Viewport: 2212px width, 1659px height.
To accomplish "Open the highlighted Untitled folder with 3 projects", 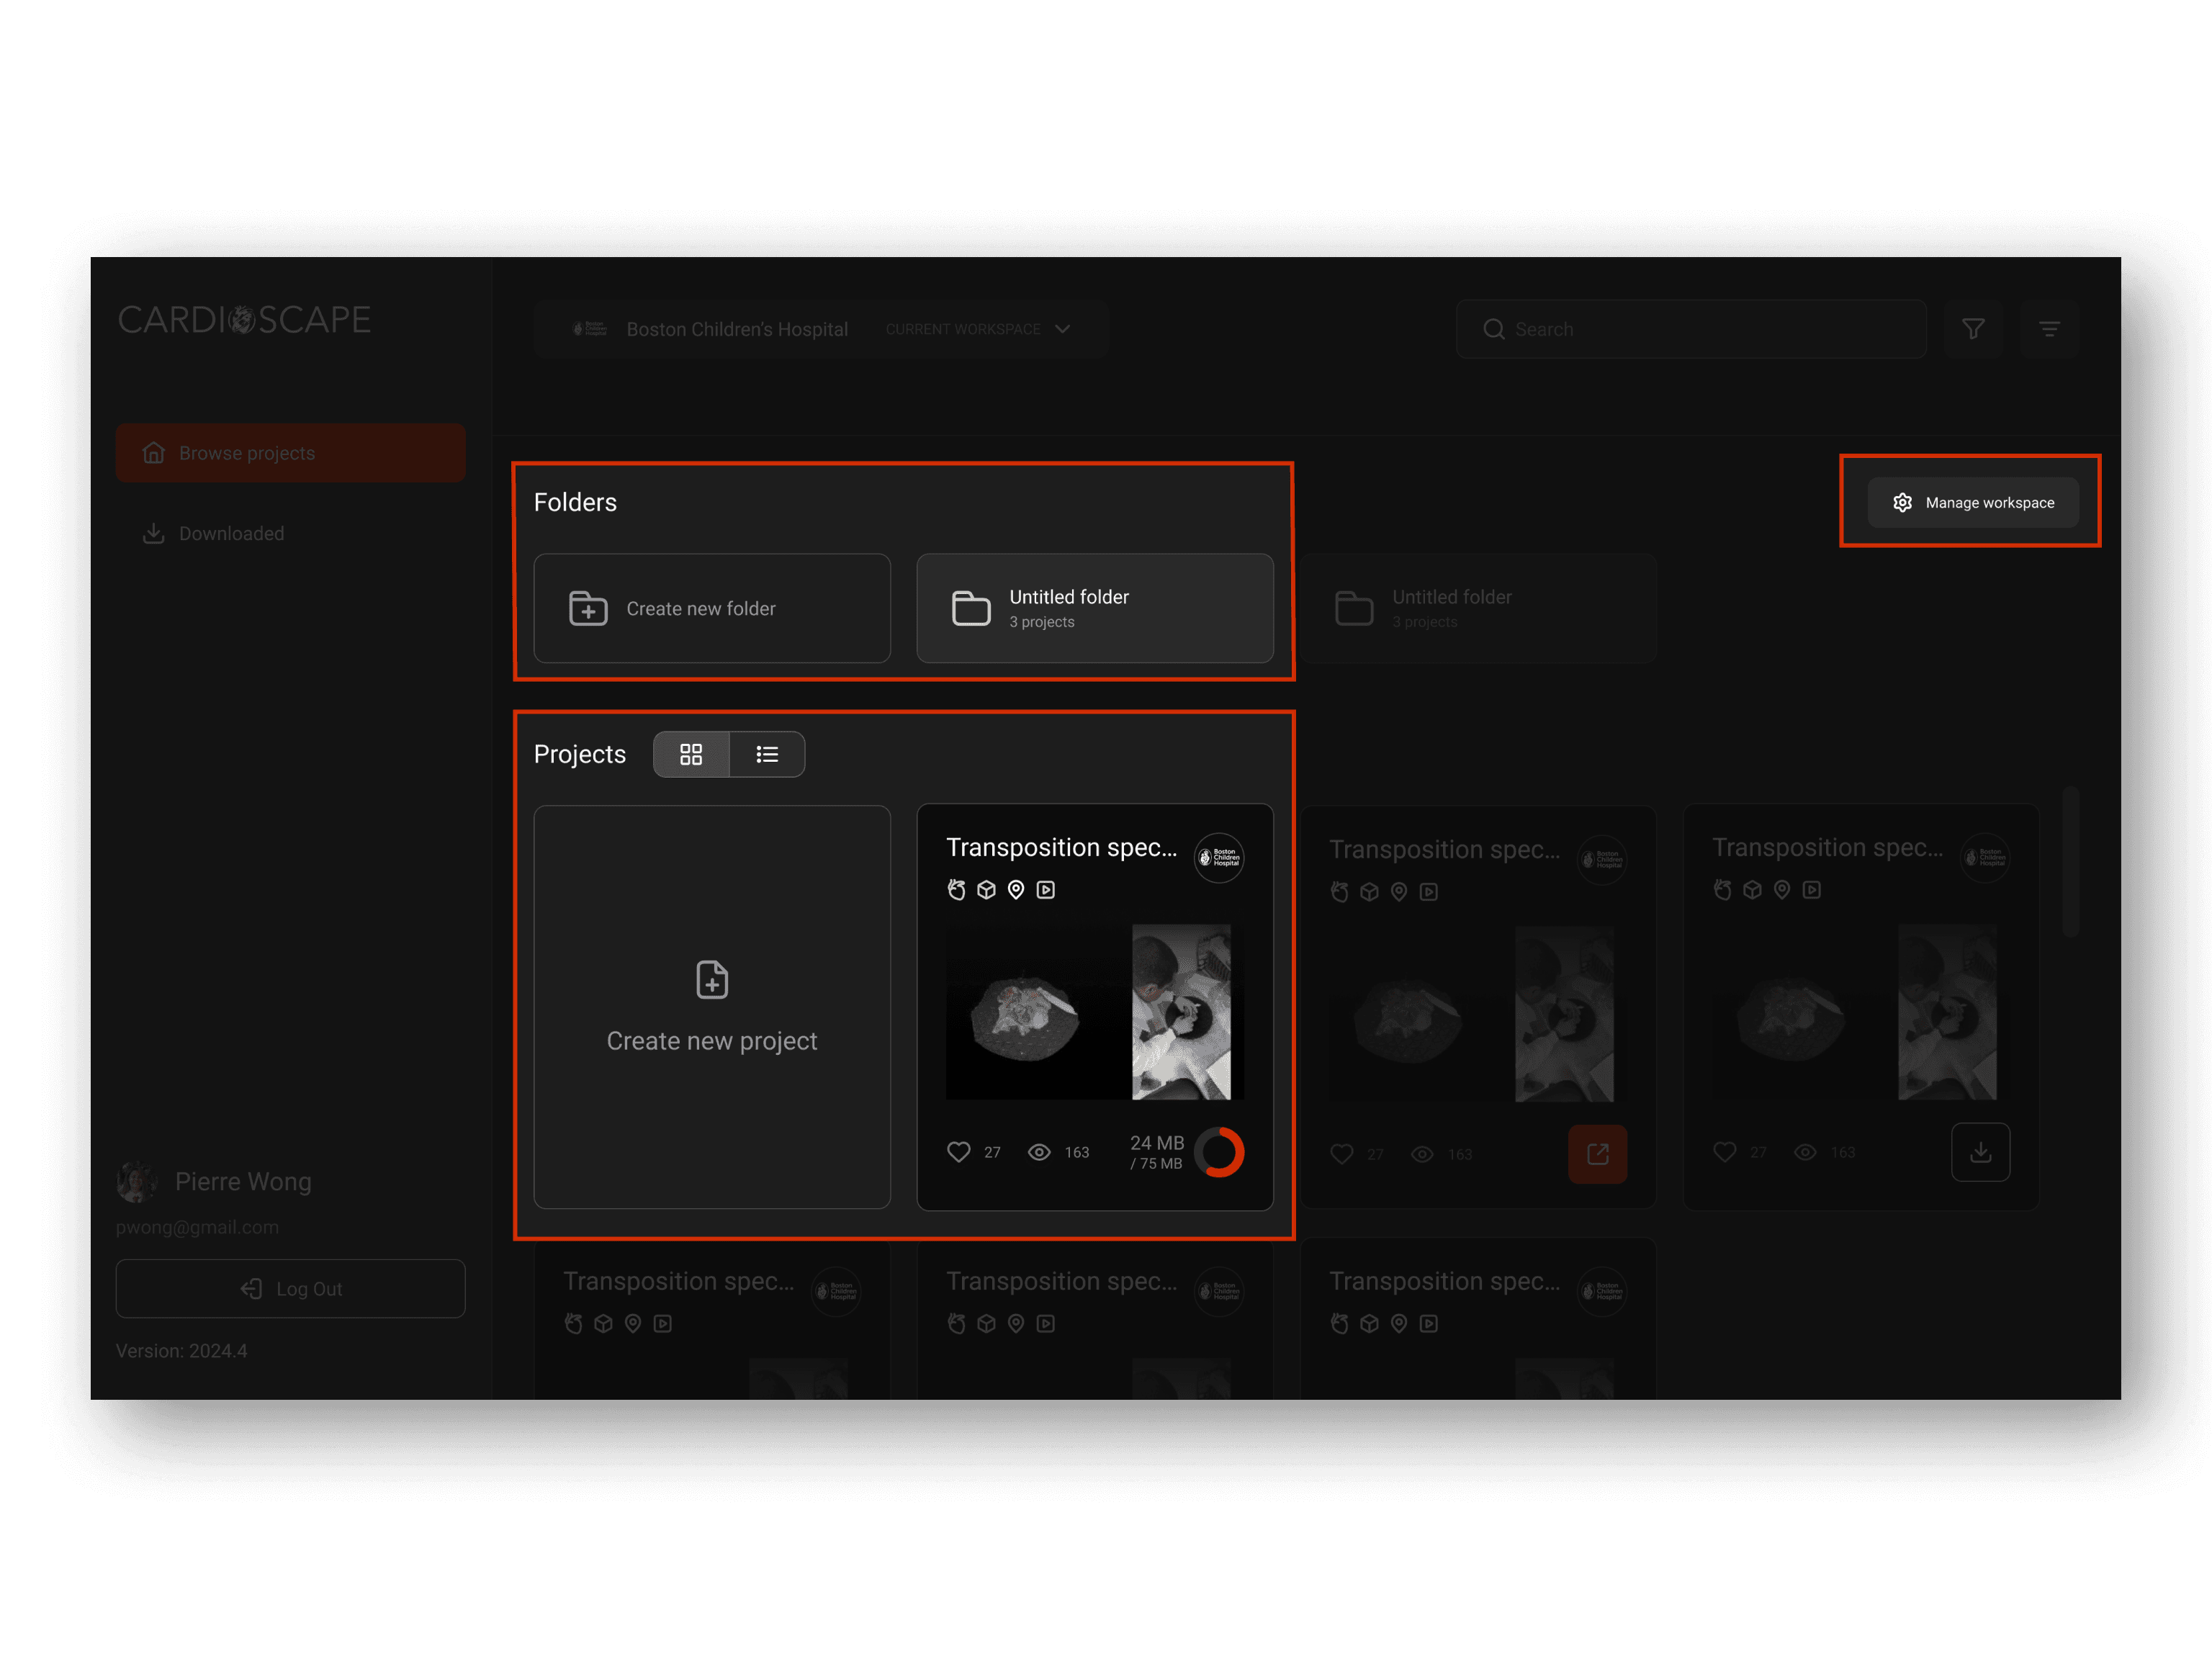I will (x=1095, y=608).
